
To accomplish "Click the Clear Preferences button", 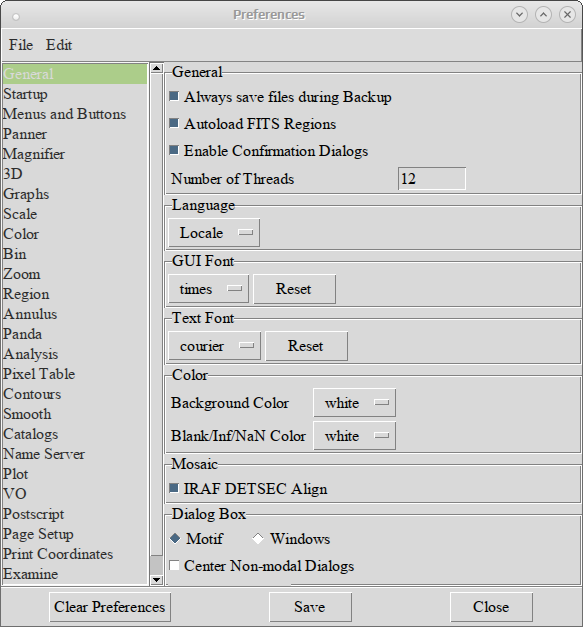I will tap(110, 607).
